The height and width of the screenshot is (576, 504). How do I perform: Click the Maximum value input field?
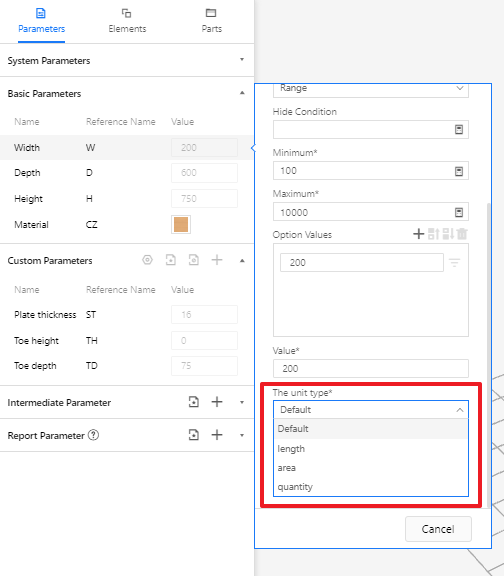371,212
